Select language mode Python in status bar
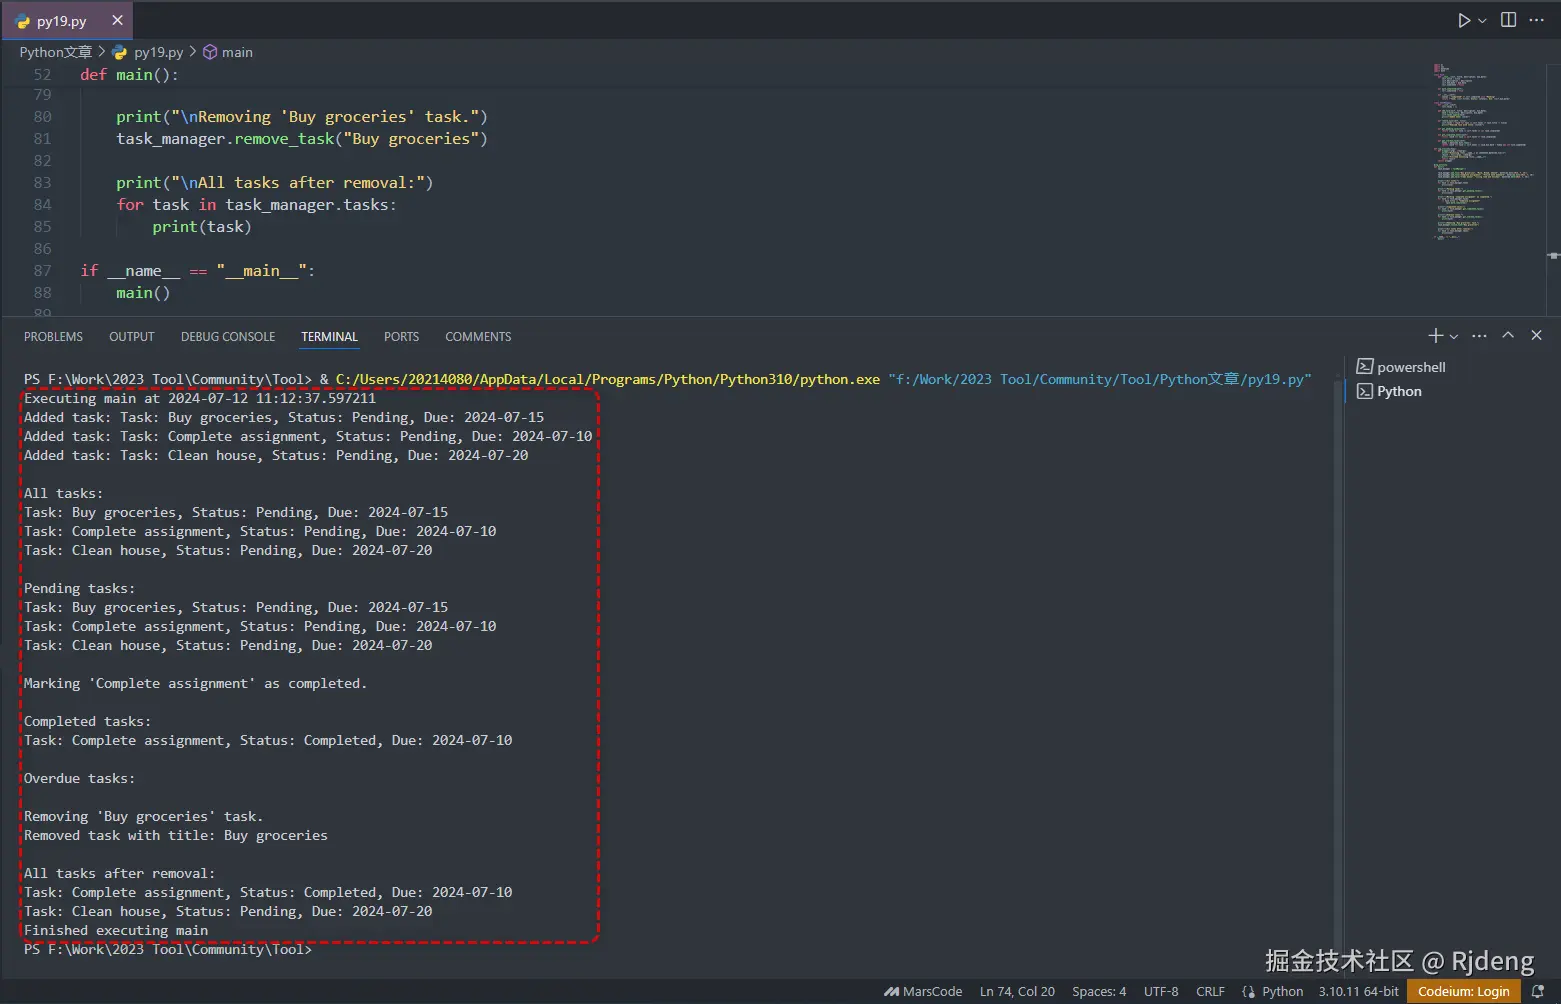The width and height of the screenshot is (1561, 1004). click(1282, 991)
